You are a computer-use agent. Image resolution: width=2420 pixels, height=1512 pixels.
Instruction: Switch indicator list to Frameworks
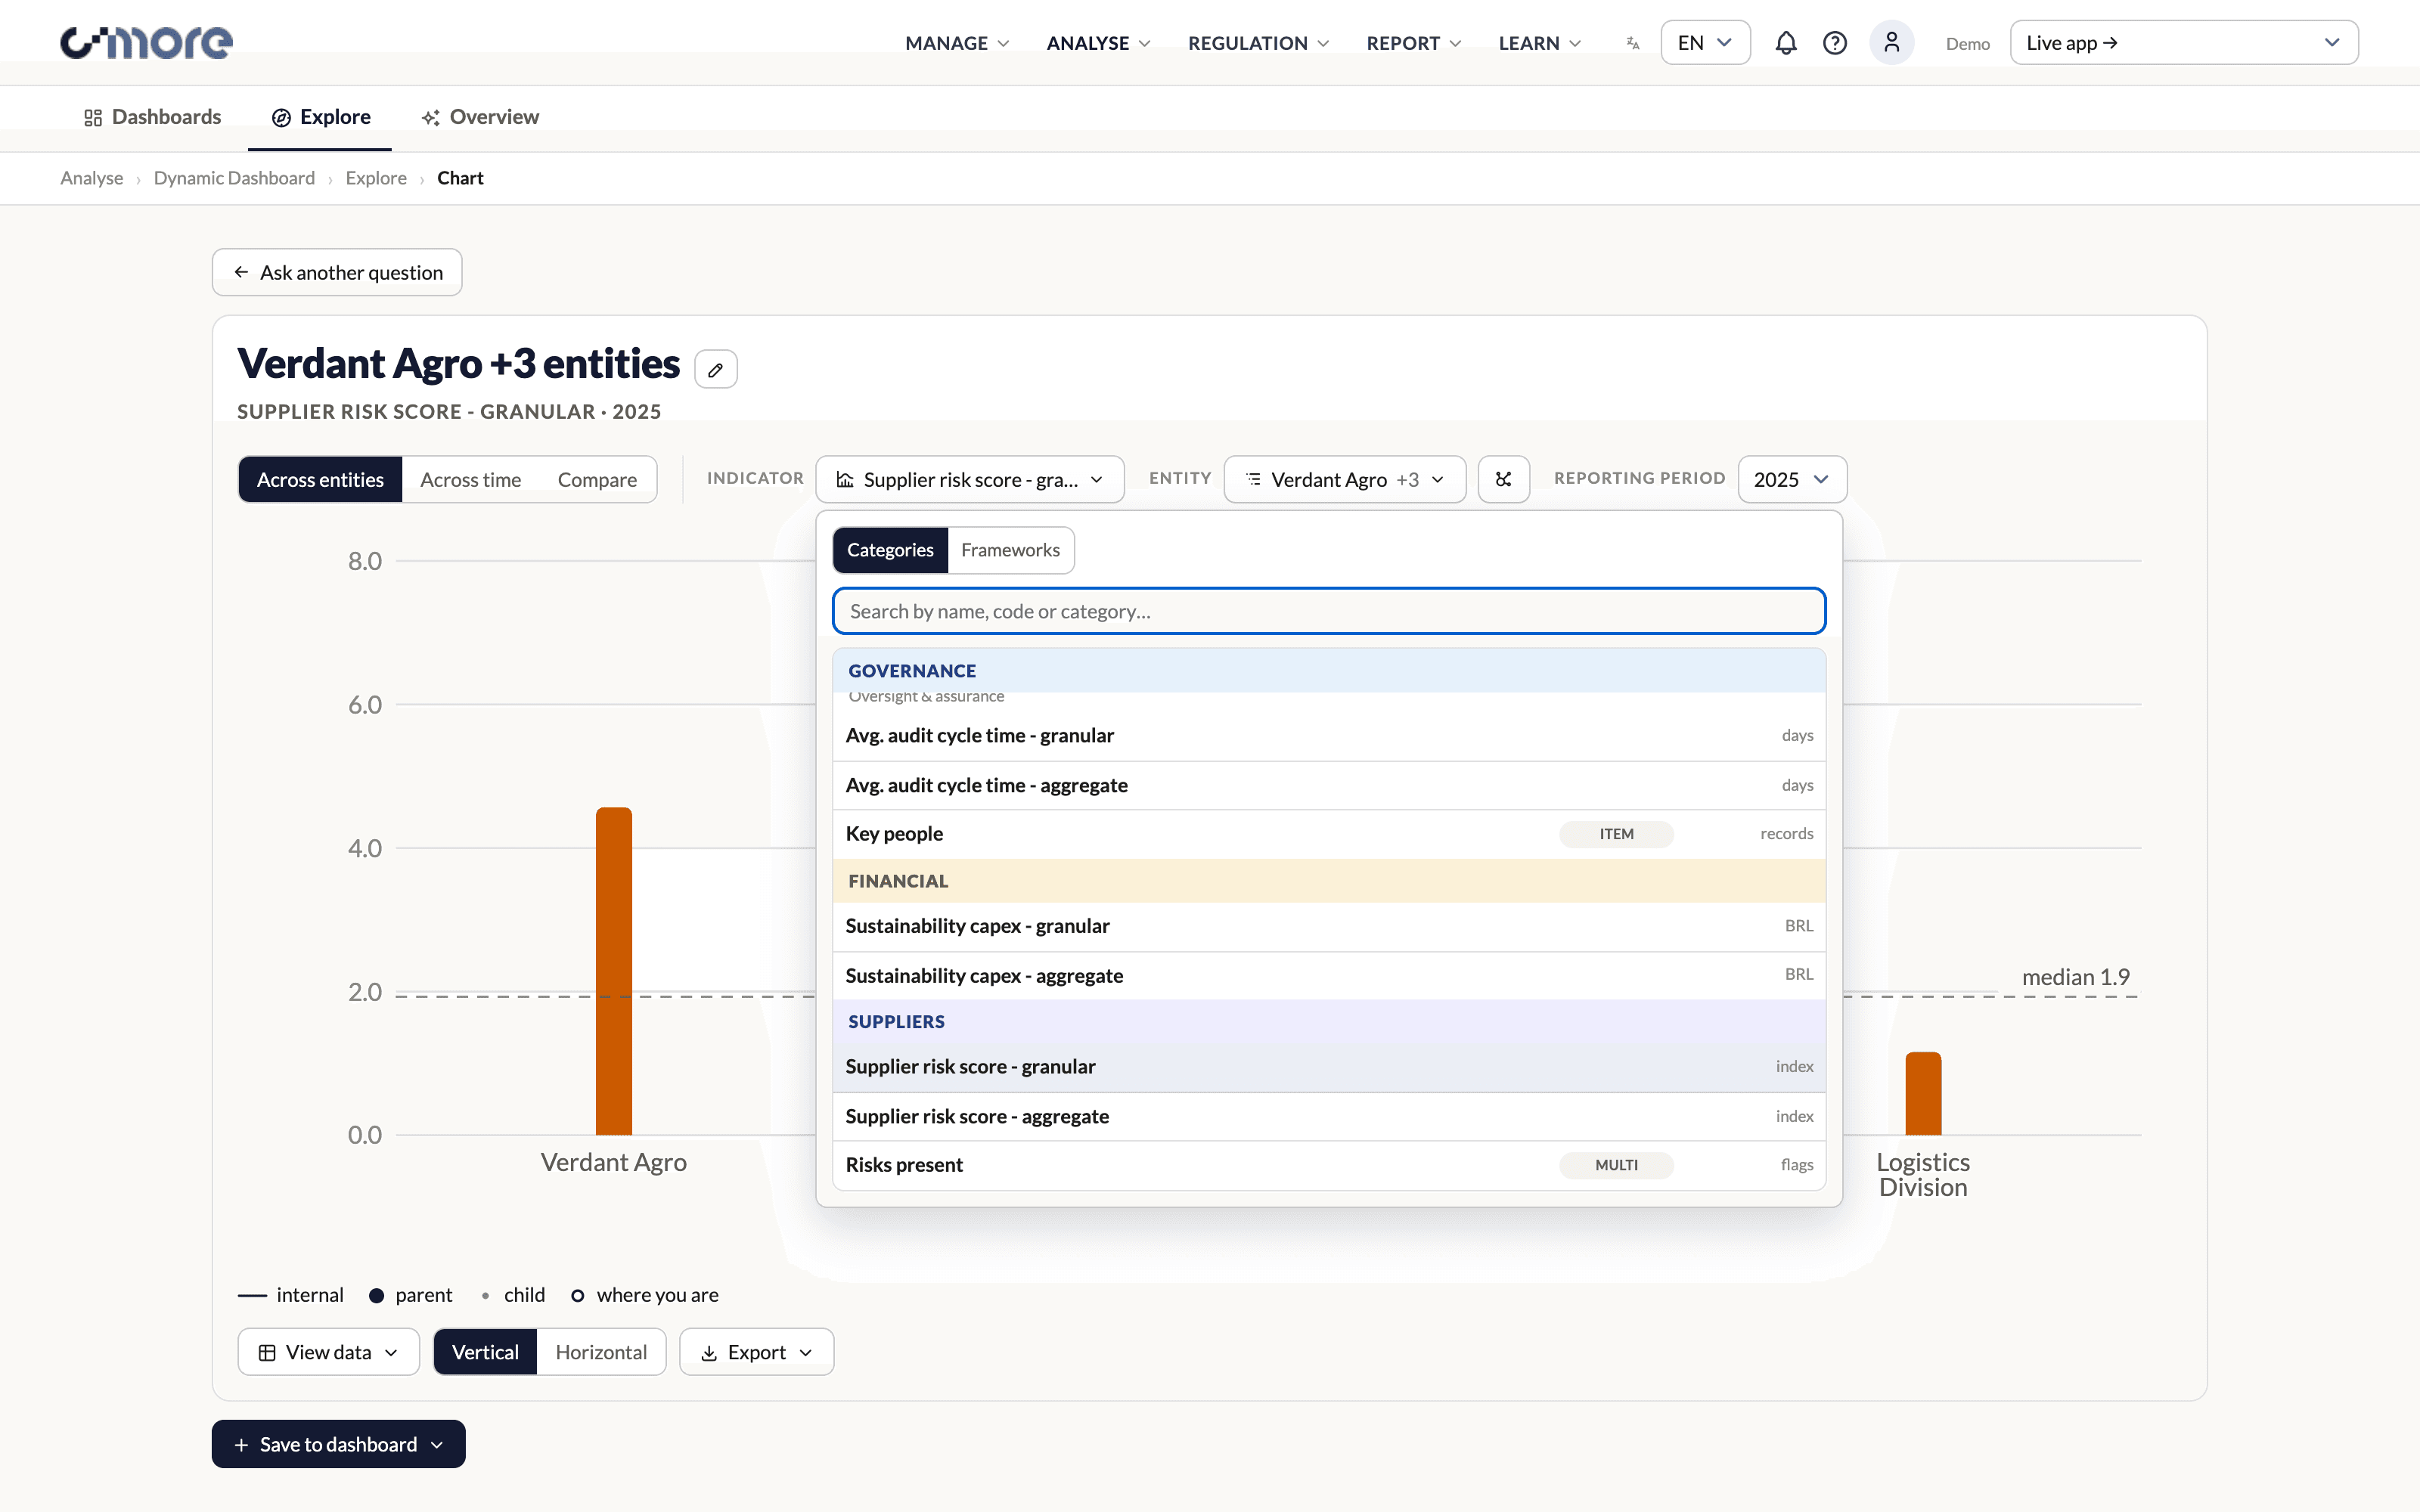(1010, 550)
